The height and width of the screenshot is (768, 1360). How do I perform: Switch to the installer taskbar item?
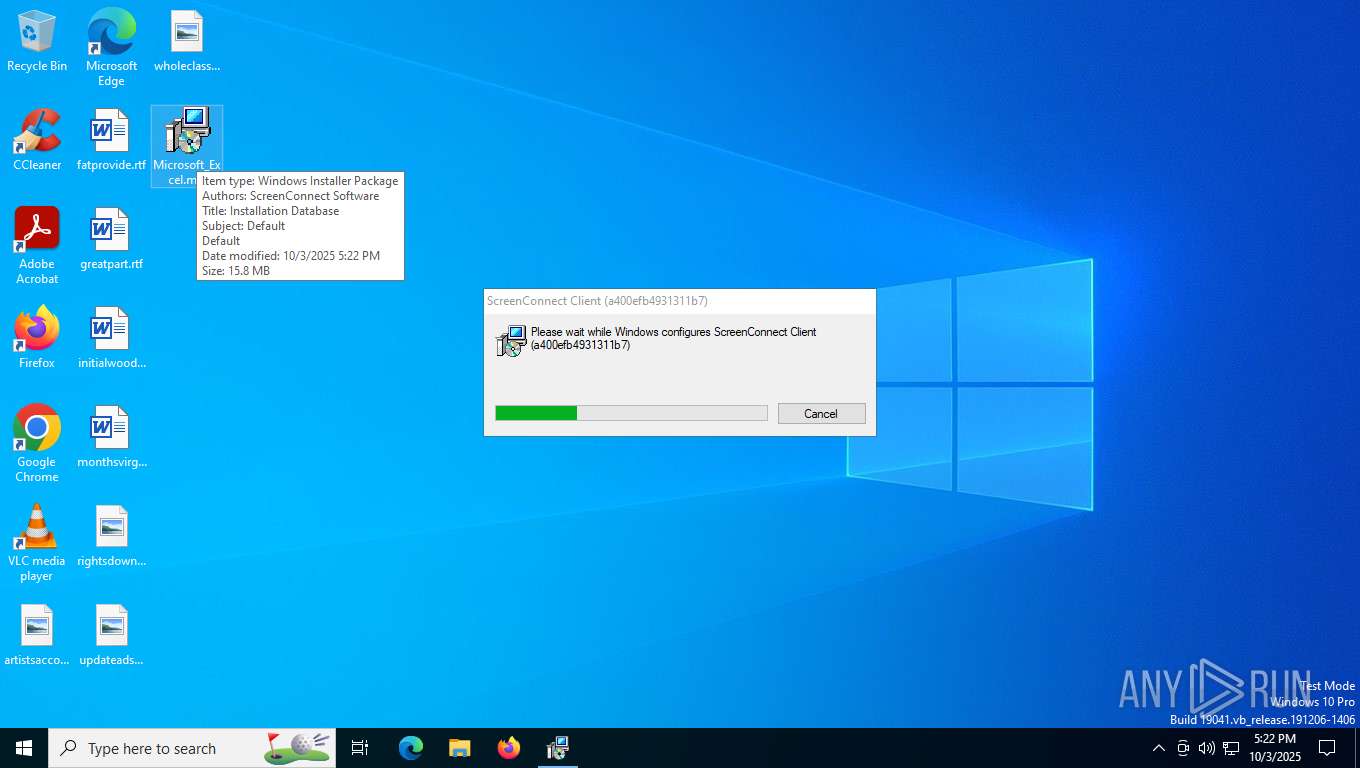coord(558,748)
